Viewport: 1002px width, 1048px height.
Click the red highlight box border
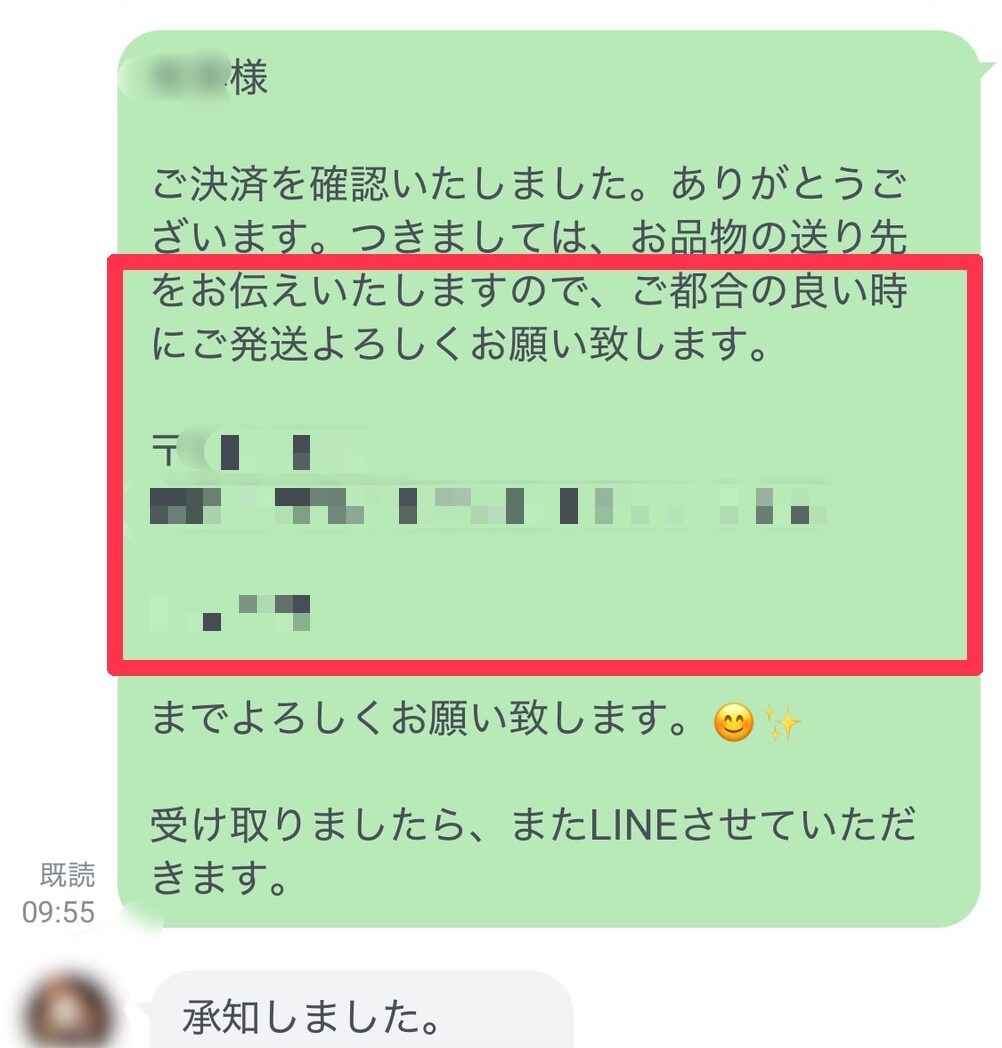point(544,261)
